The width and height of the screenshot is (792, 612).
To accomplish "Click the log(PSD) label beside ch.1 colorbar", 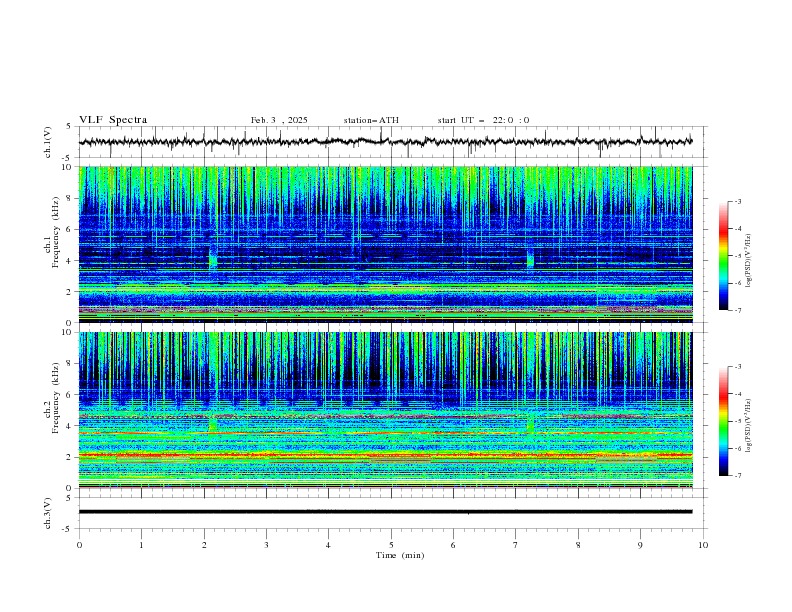I will coord(749,261).
